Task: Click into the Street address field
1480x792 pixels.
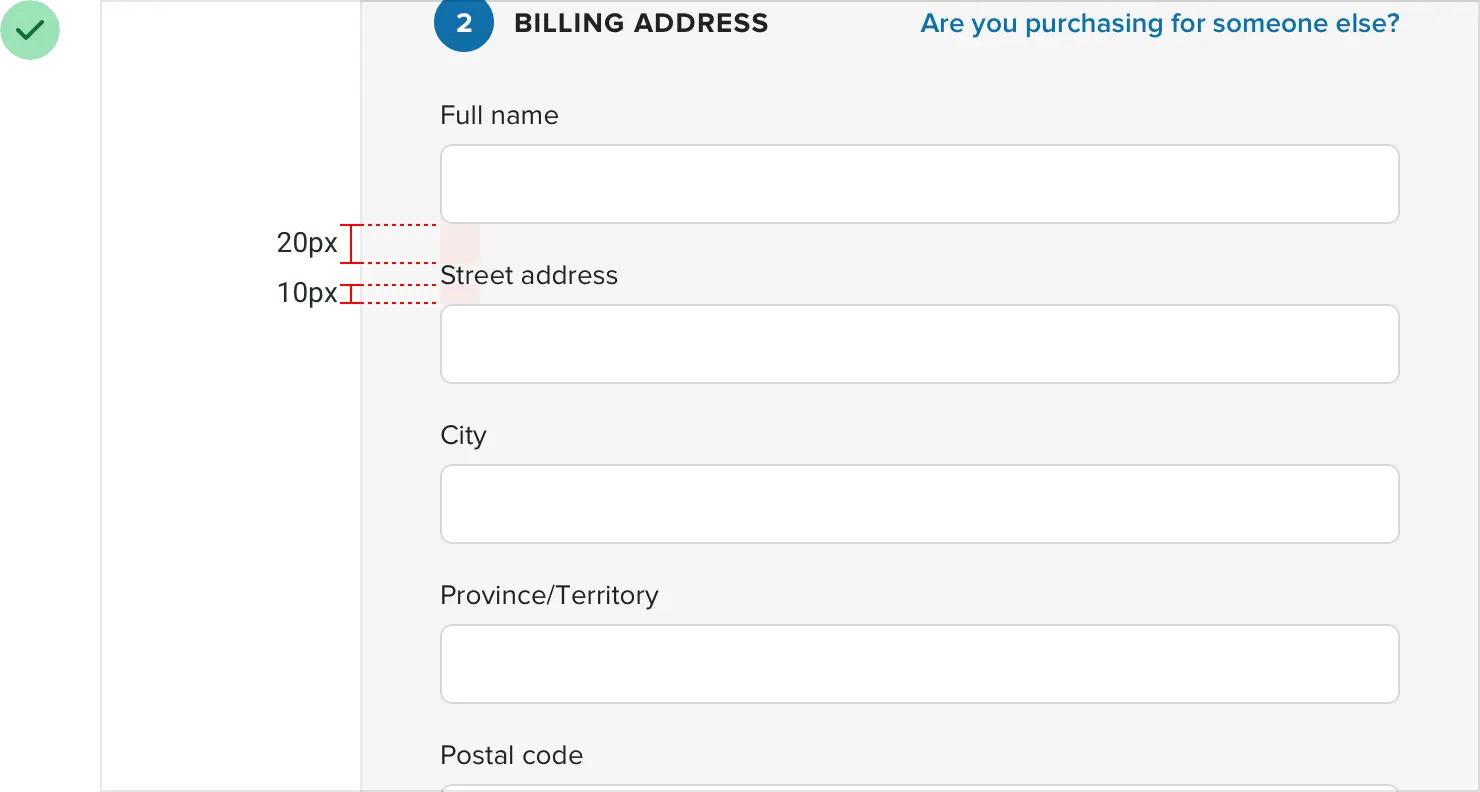Action: [919, 344]
